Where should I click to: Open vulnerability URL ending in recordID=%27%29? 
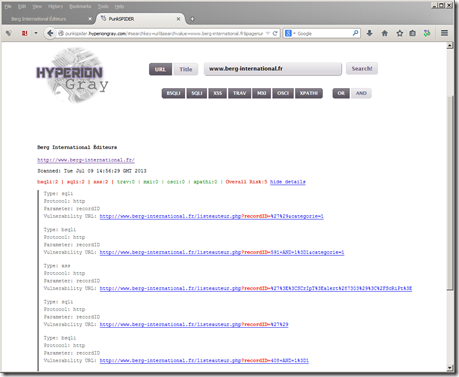pos(194,324)
